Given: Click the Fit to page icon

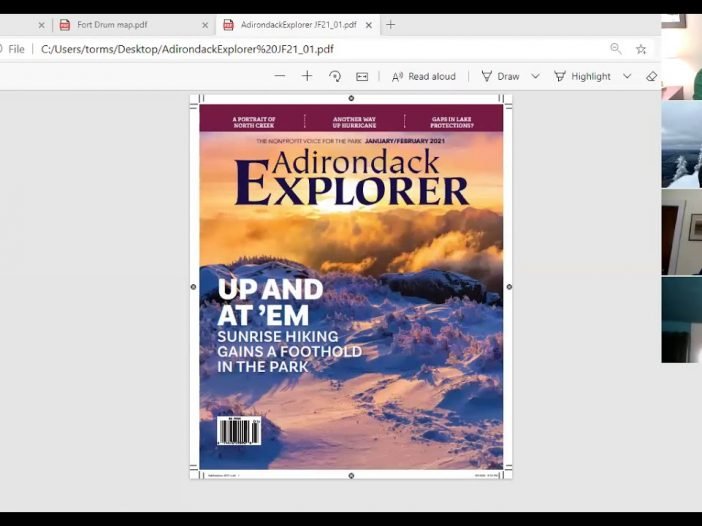Looking at the screenshot, I should 362,77.
